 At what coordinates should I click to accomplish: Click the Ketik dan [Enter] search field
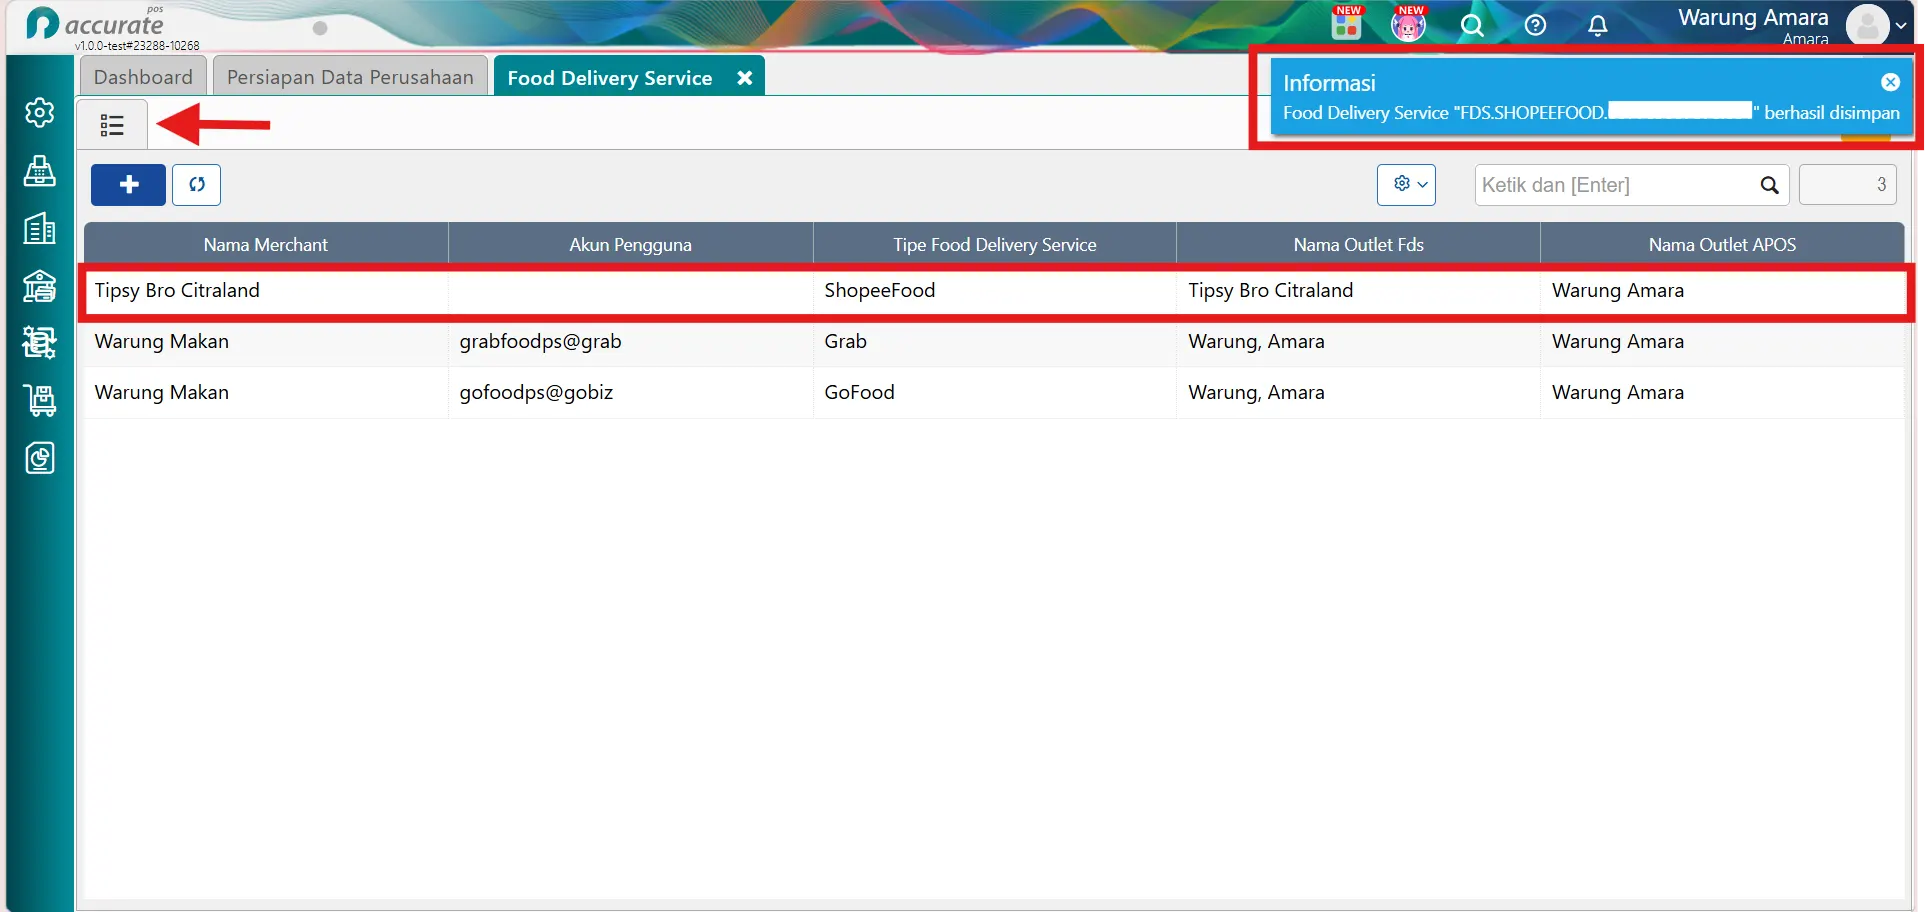[1618, 185]
